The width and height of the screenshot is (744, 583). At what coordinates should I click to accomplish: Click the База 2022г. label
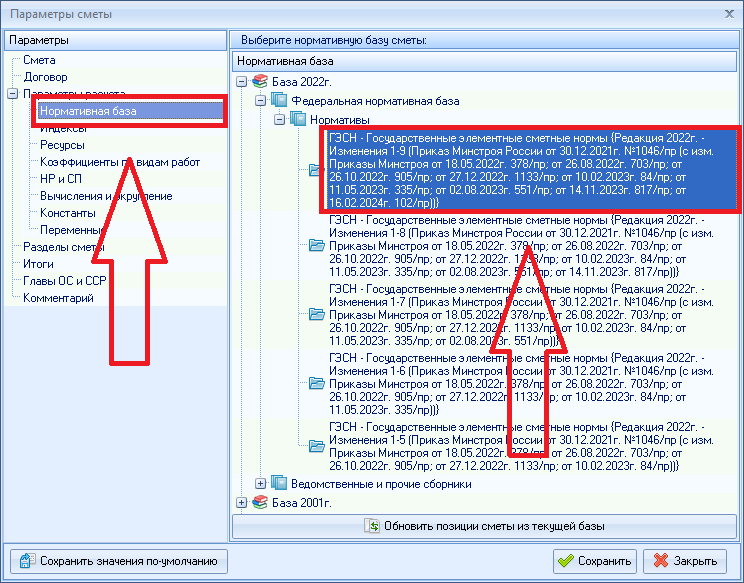(301, 82)
